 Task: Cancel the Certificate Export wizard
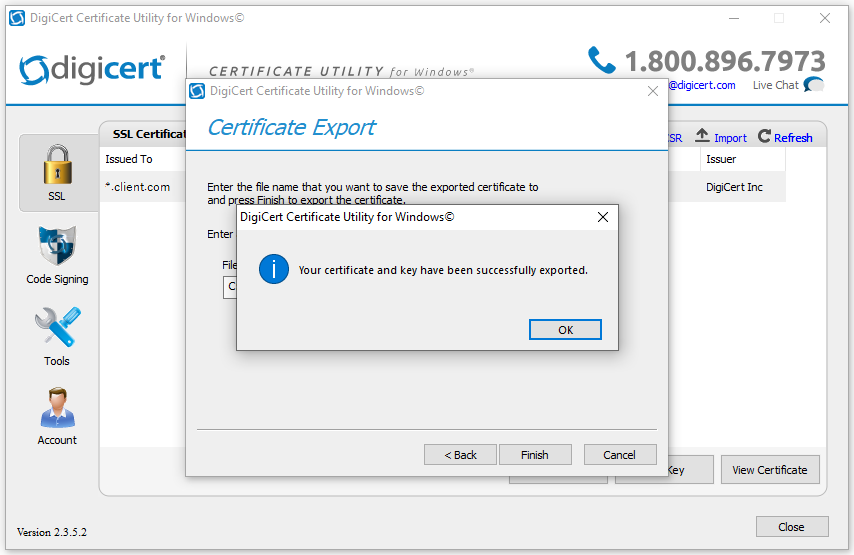pos(620,455)
